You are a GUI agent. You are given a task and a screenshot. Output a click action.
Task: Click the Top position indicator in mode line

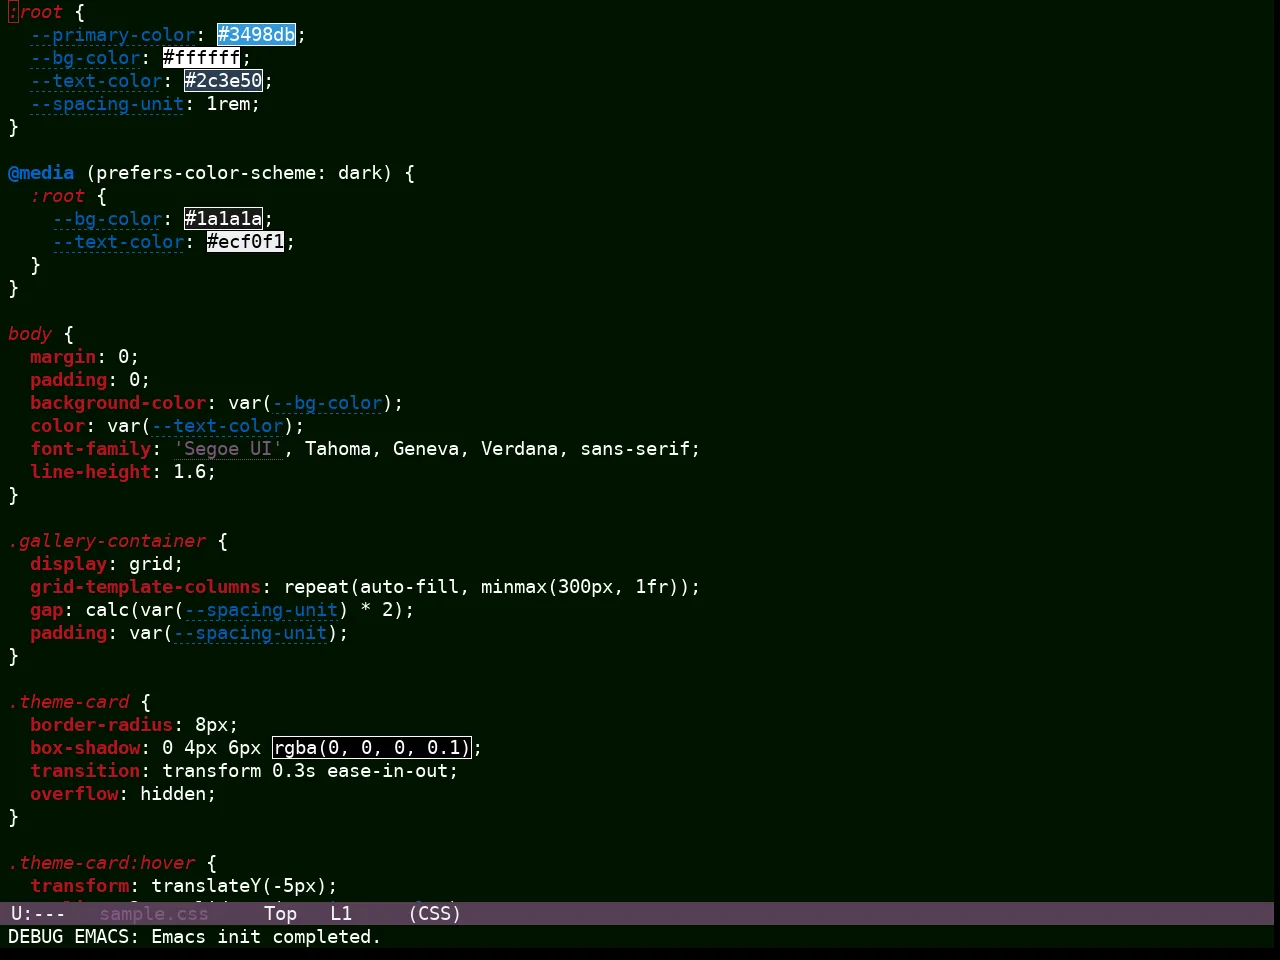tap(280, 914)
